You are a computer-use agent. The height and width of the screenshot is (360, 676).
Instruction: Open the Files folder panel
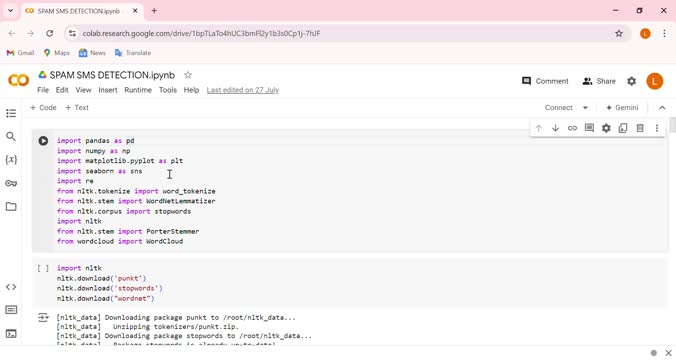(11, 207)
